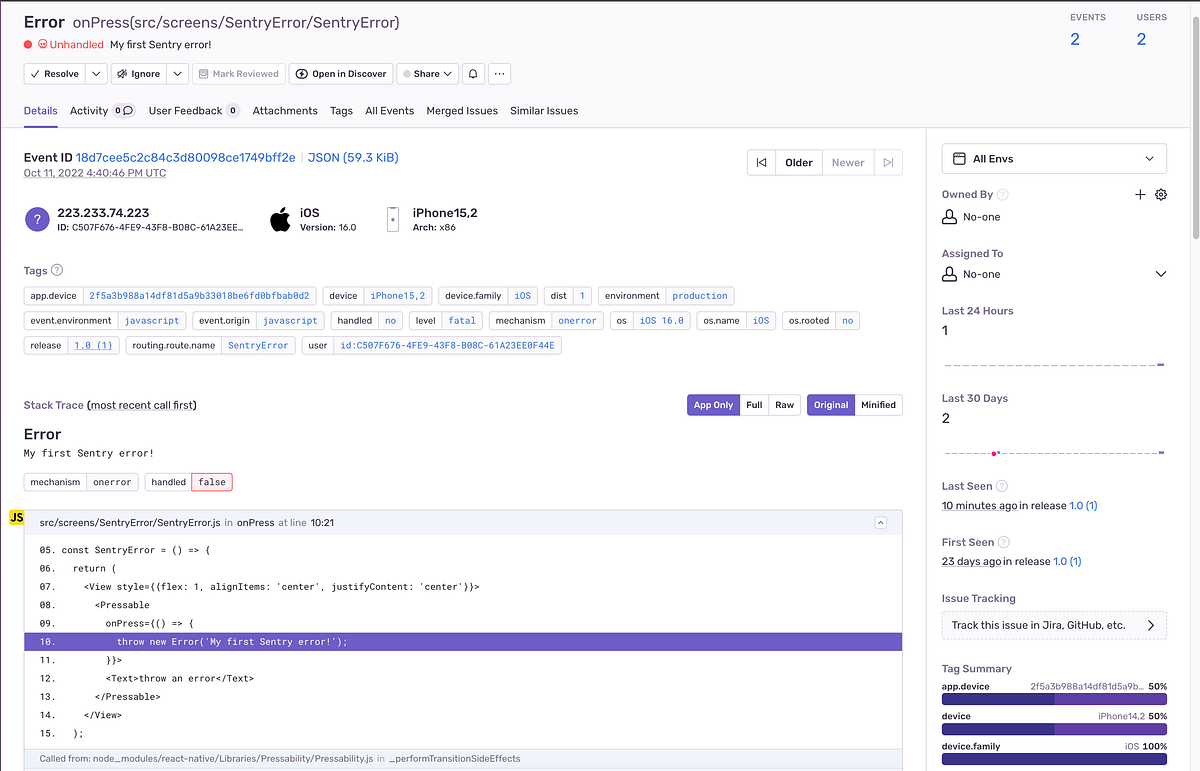
Task: Open the event ID link 18d7cee5c2c84c3d
Action: click(x=186, y=158)
